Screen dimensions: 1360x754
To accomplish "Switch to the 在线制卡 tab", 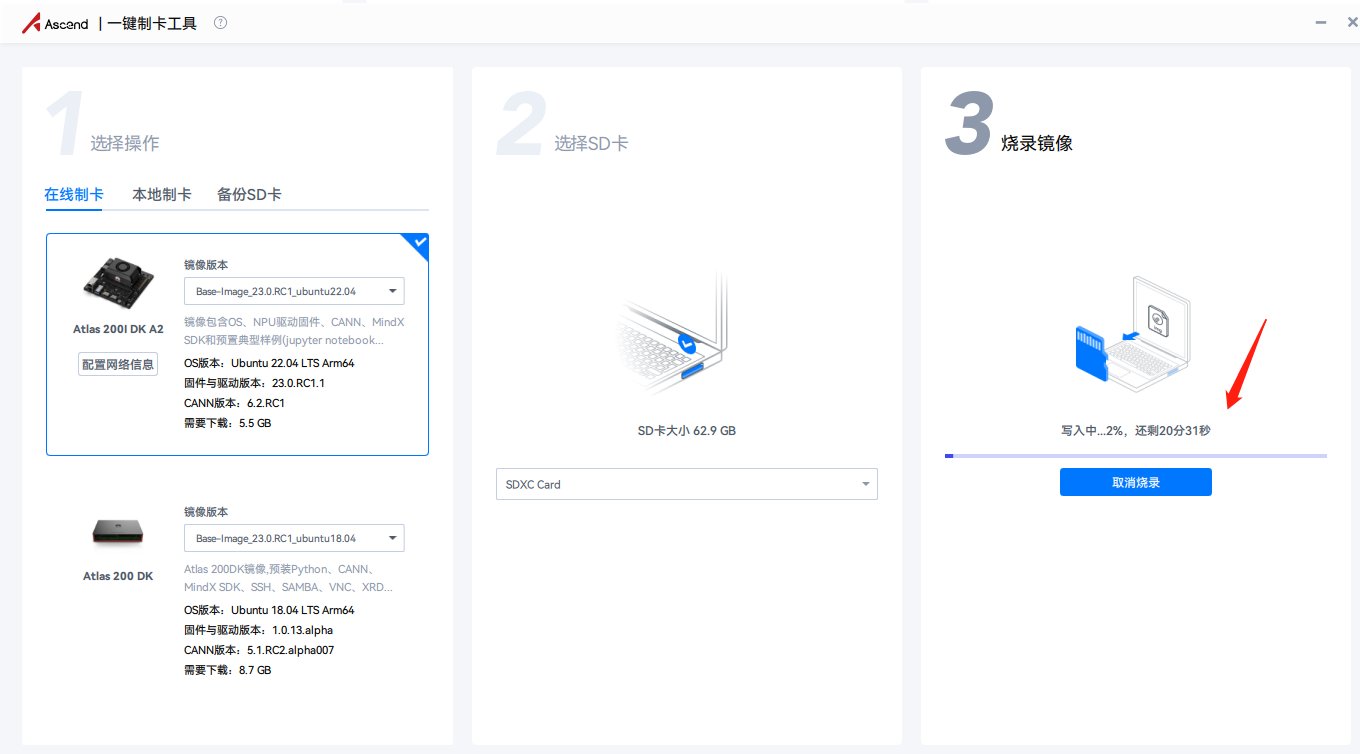I will [74, 195].
